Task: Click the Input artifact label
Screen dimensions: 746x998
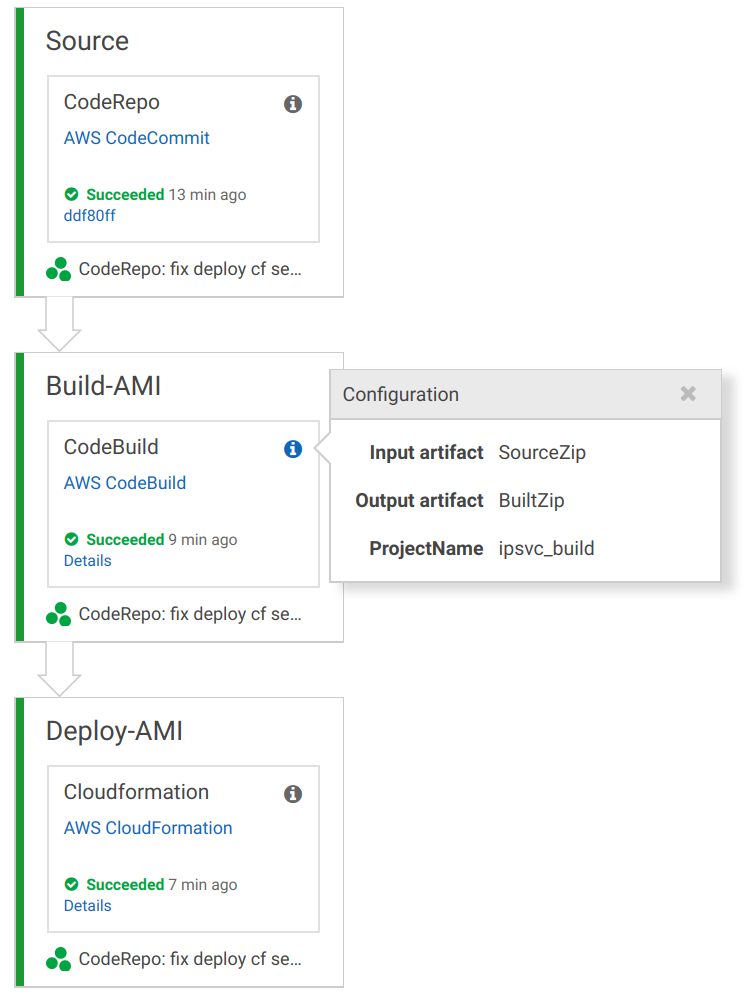Action: (426, 453)
